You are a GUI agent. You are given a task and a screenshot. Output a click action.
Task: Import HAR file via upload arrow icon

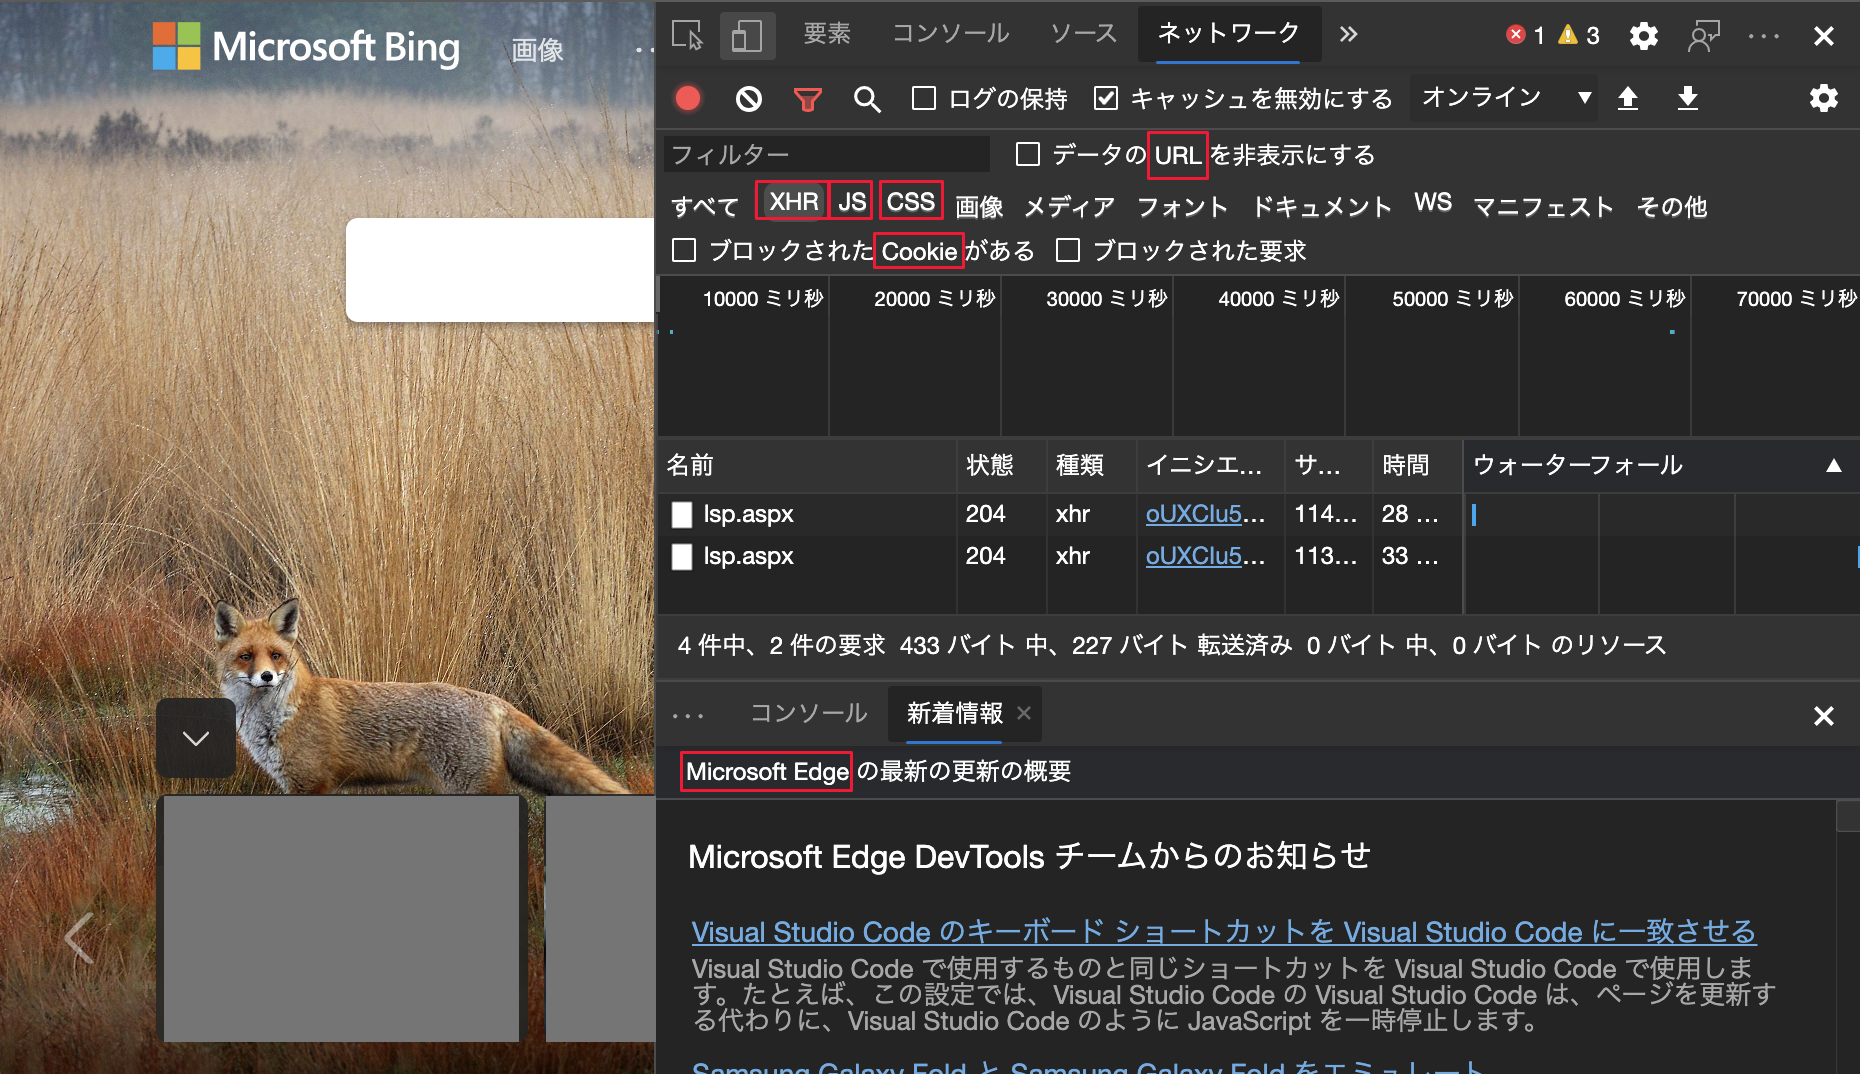pyautogui.click(x=1629, y=98)
